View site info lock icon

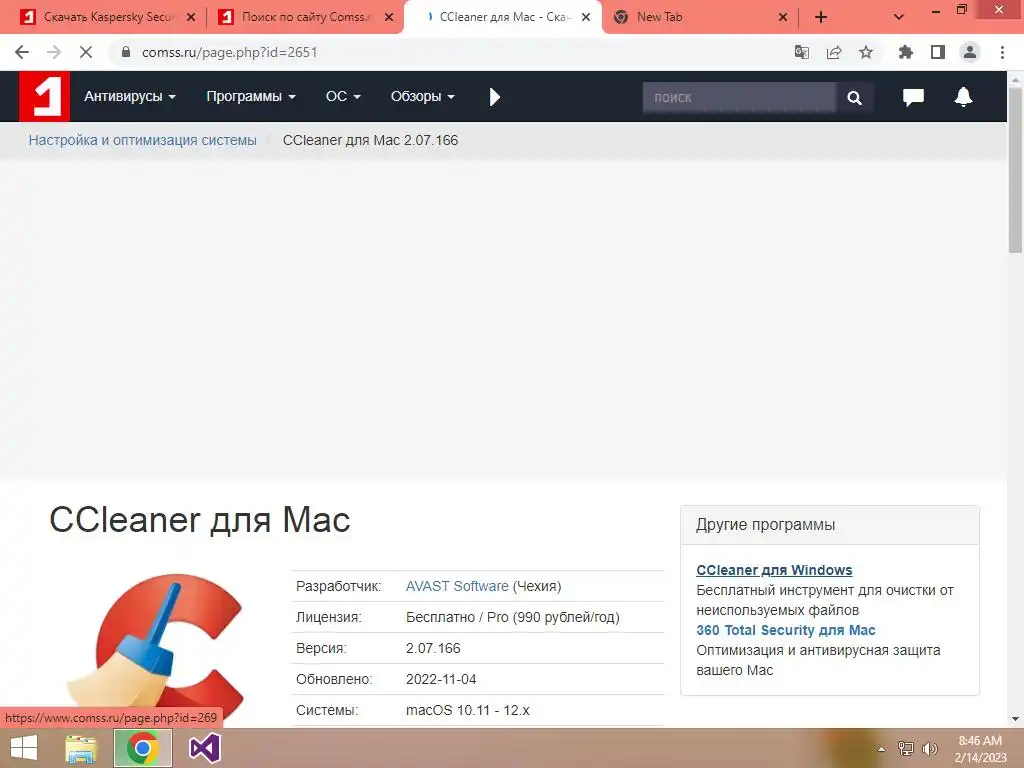click(126, 52)
